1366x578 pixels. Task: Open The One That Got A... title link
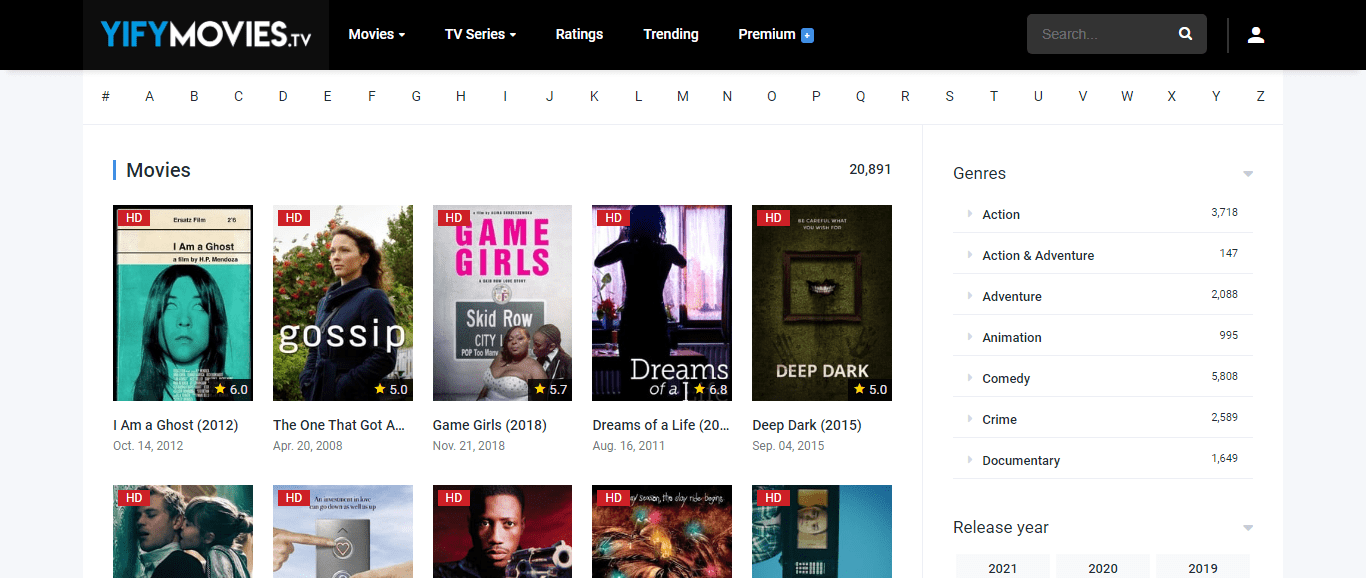tap(339, 425)
